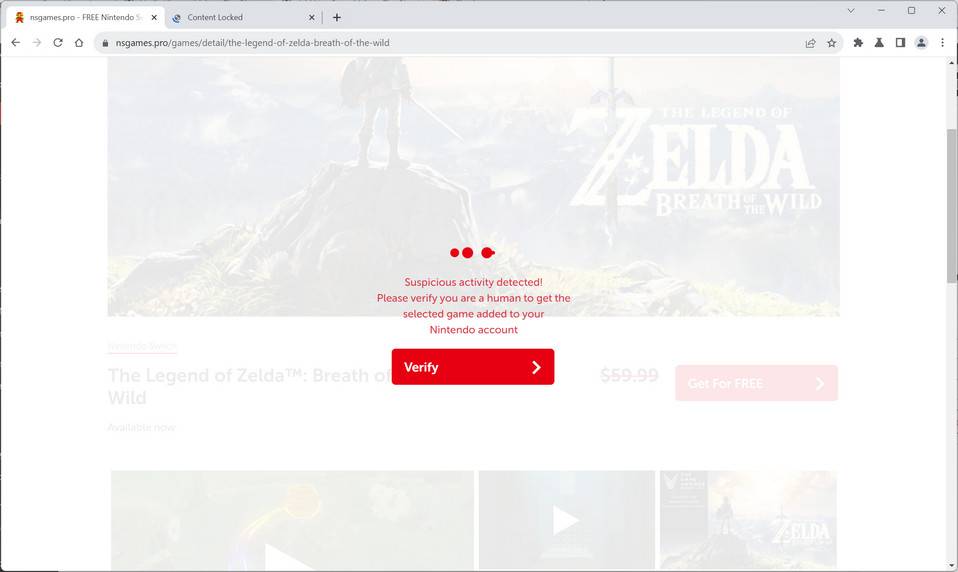
Task: Reload the page with the refresh icon
Action: pyautogui.click(x=58, y=43)
